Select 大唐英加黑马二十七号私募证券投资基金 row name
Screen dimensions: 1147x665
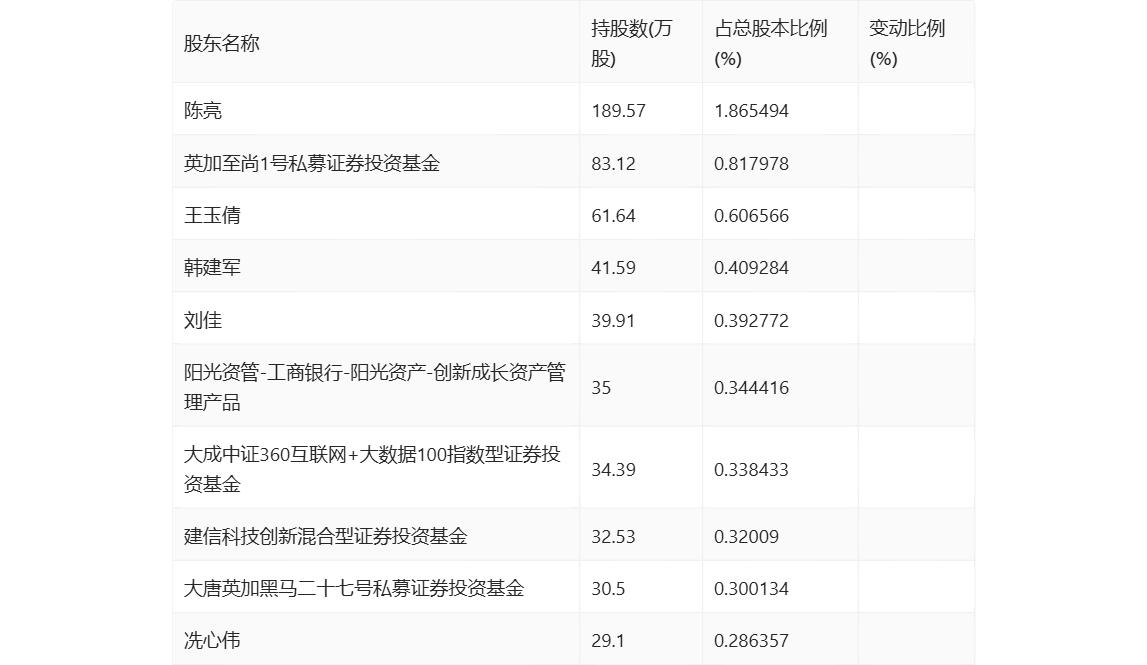pyautogui.click(x=354, y=588)
